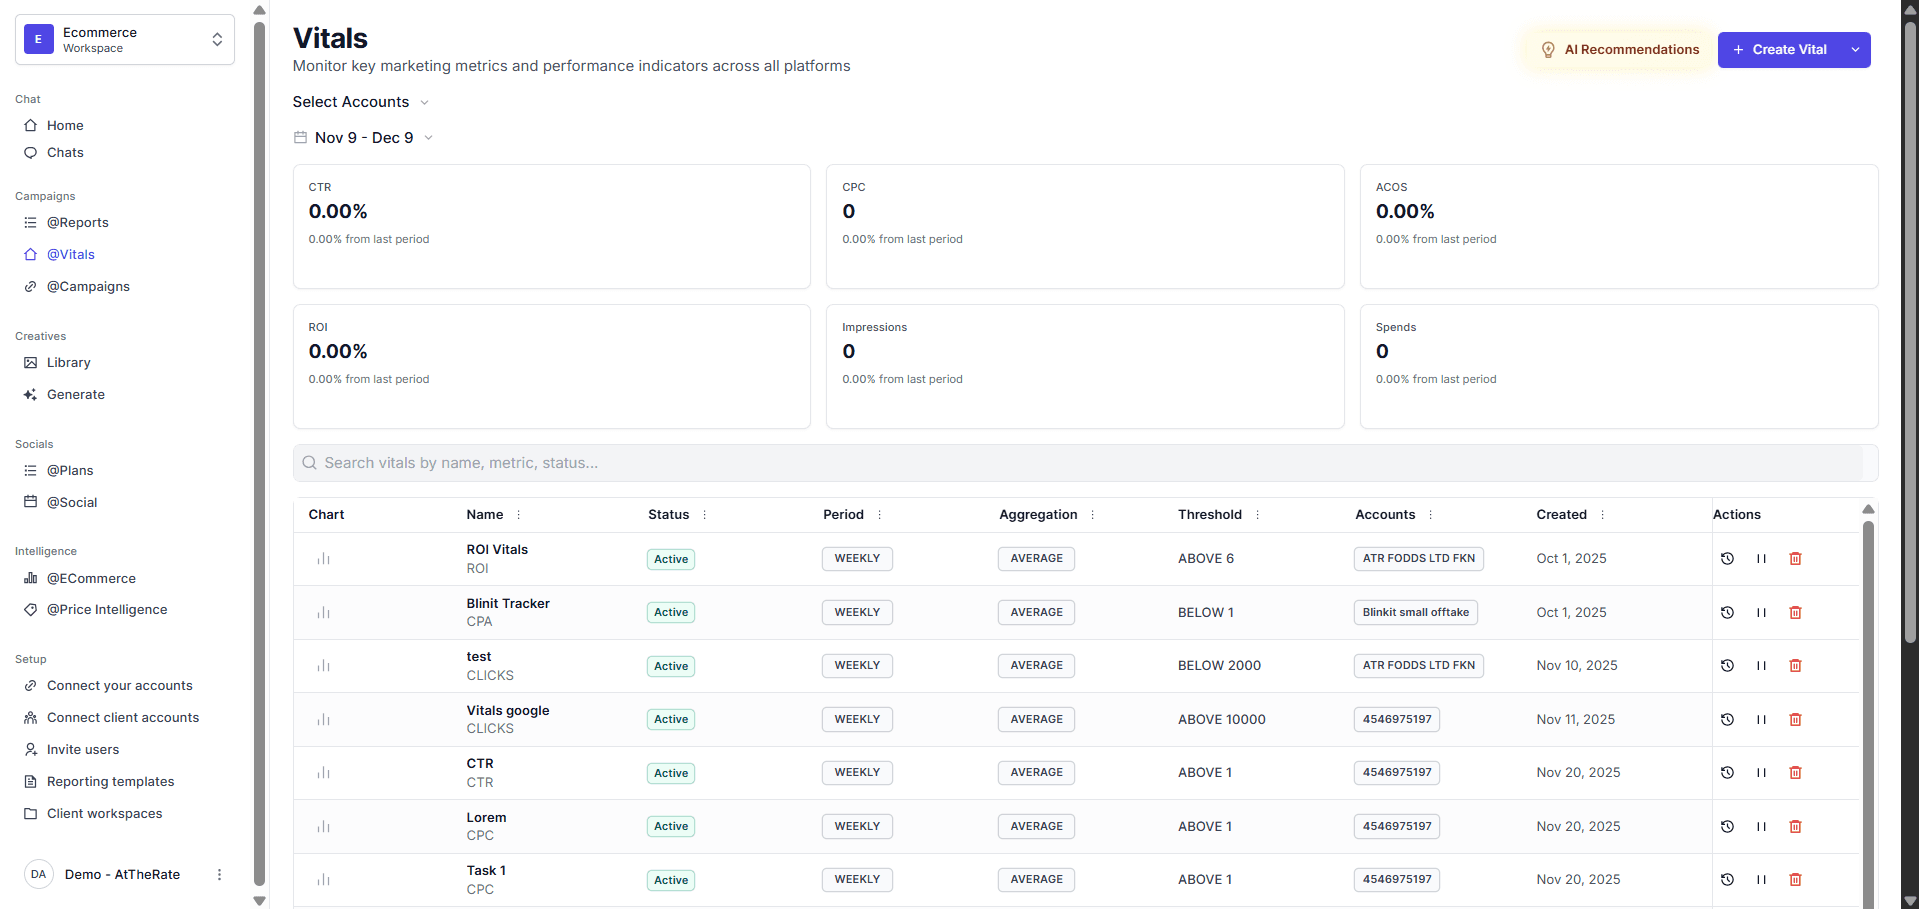Delete the Vitals google vital
The image size is (1919, 909).
click(1795, 720)
